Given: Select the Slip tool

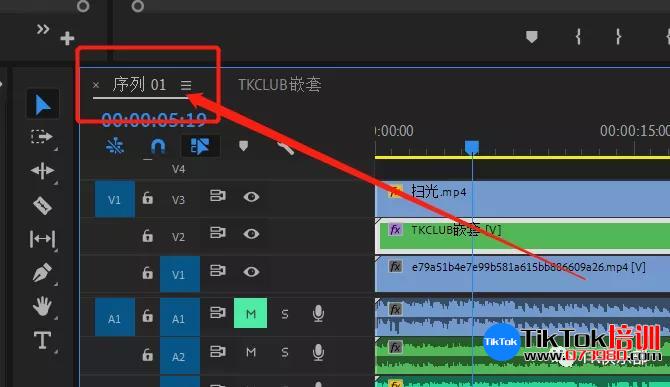Looking at the screenshot, I should coord(42,238).
